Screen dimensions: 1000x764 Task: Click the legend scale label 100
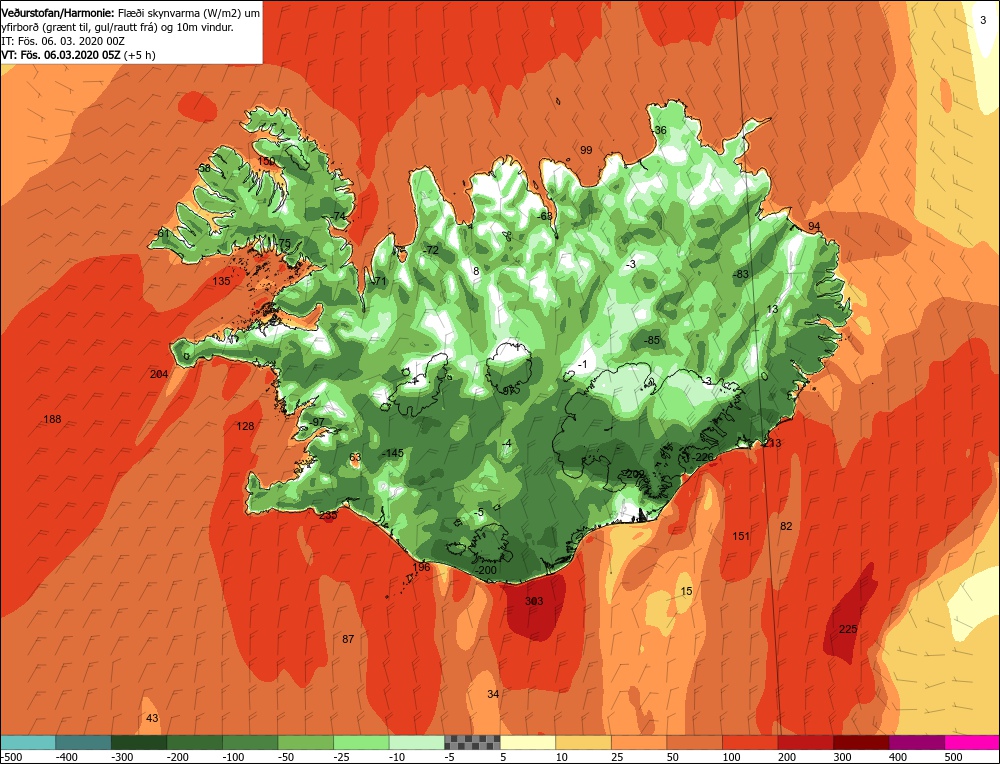732,757
